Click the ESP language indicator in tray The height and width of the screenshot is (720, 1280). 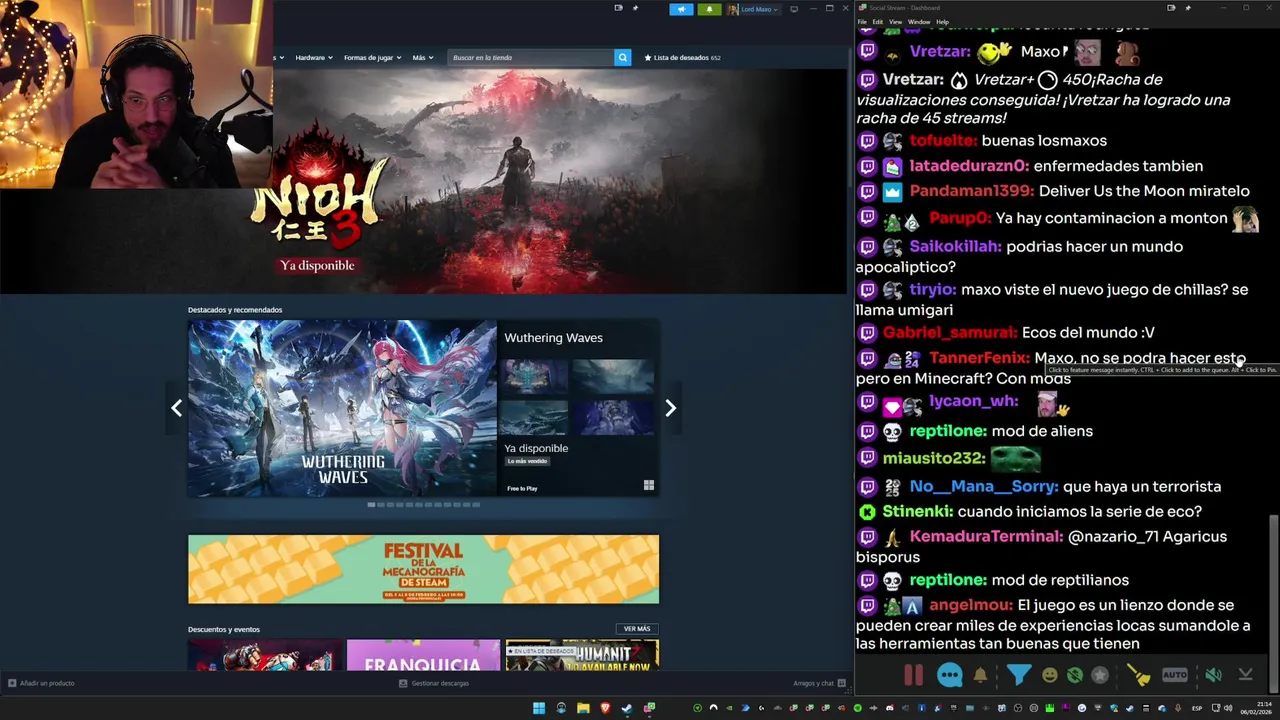click(x=1197, y=708)
